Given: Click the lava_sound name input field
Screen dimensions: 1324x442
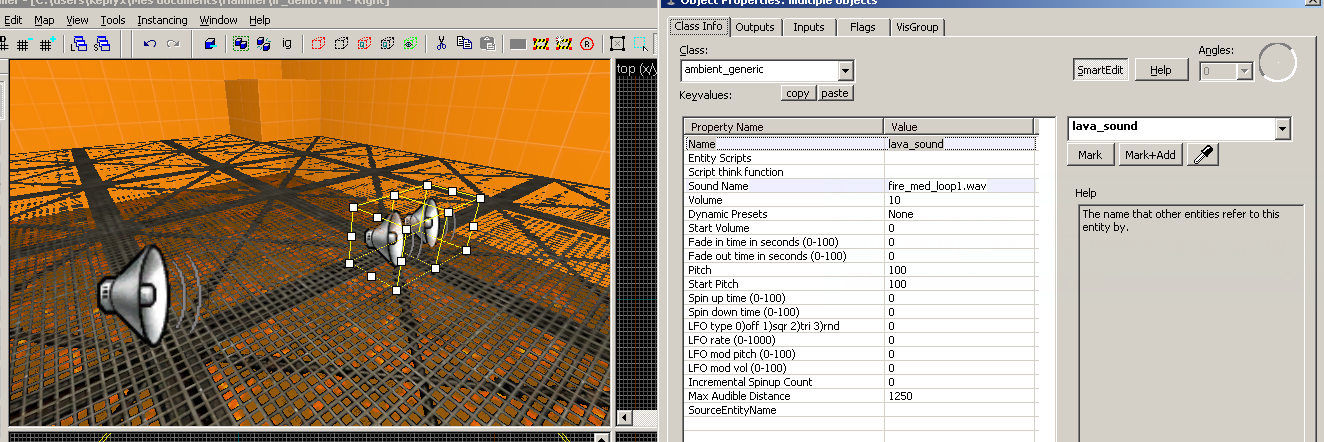Looking at the screenshot, I should click(1171, 129).
